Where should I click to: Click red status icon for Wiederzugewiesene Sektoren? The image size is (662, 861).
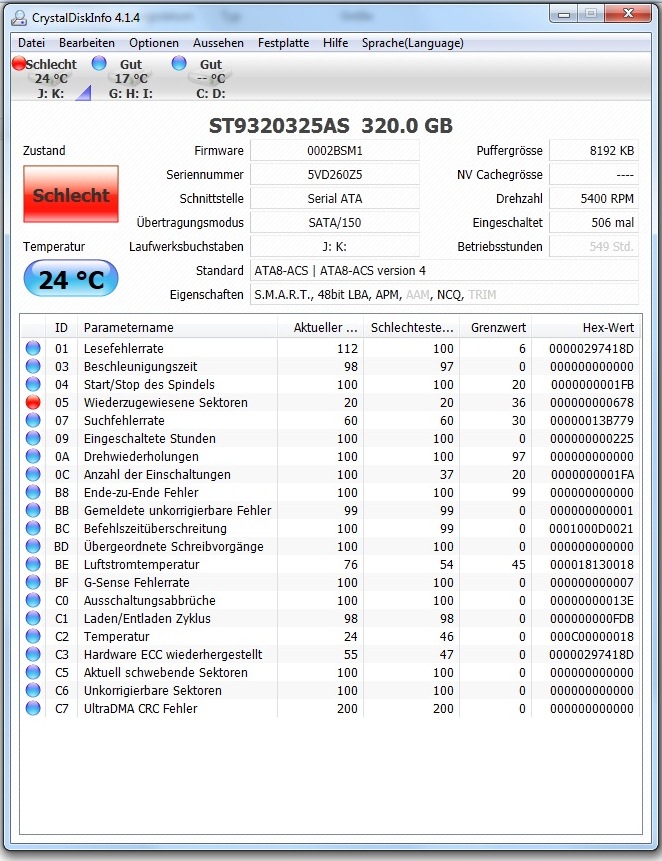[x=33, y=402]
